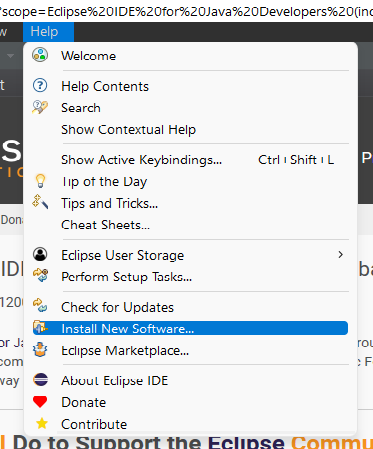Screen dimensions: 373x449
Task: Expand the Eclipse User Storage submenu arrow
Action: (x=340, y=255)
